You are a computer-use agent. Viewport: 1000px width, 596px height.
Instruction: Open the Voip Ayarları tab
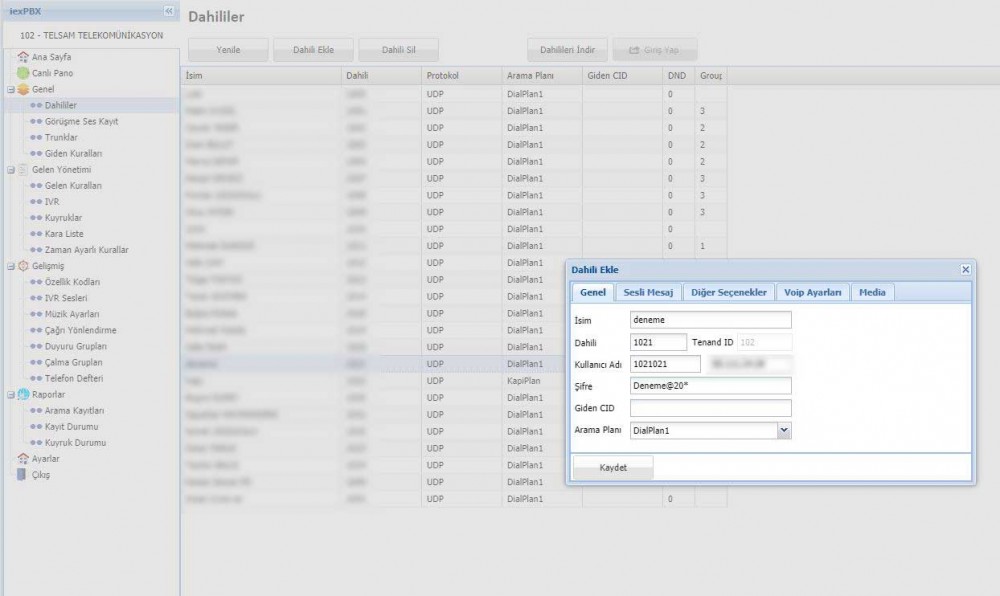coord(812,292)
